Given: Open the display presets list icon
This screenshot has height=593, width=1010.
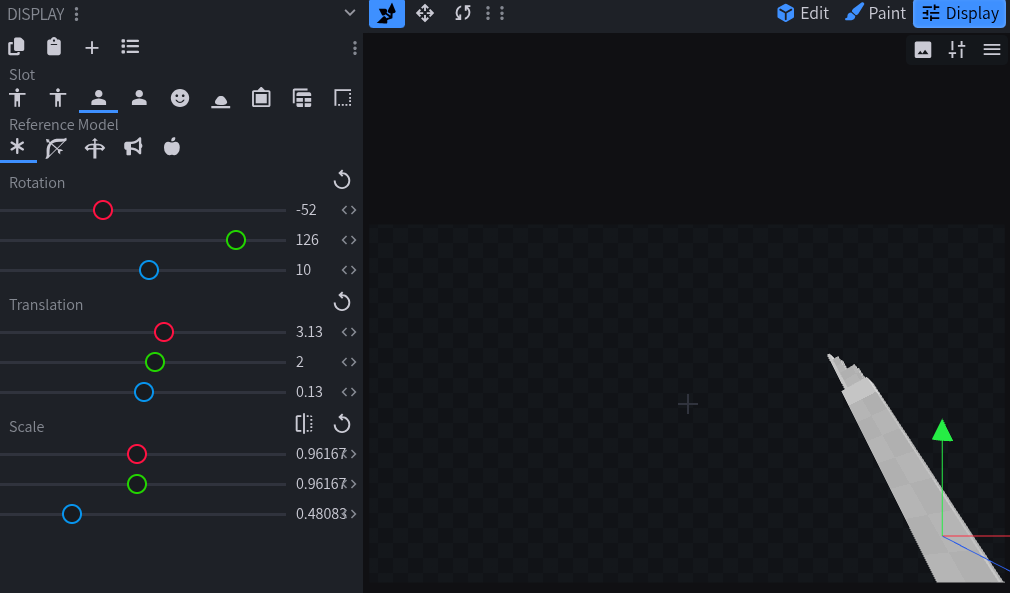Looking at the screenshot, I should (130, 47).
